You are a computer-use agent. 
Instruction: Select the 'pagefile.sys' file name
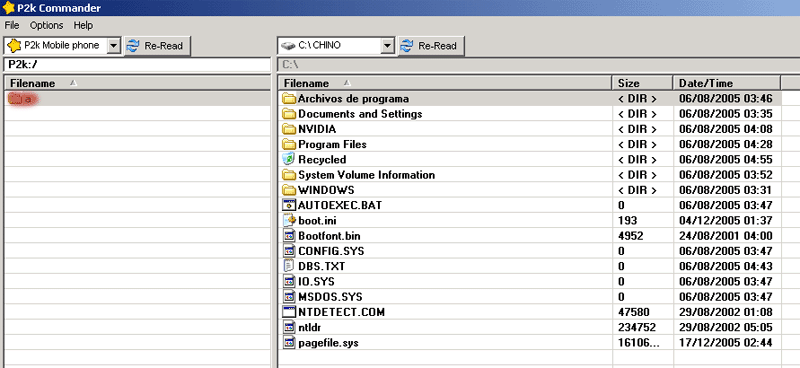328,342
